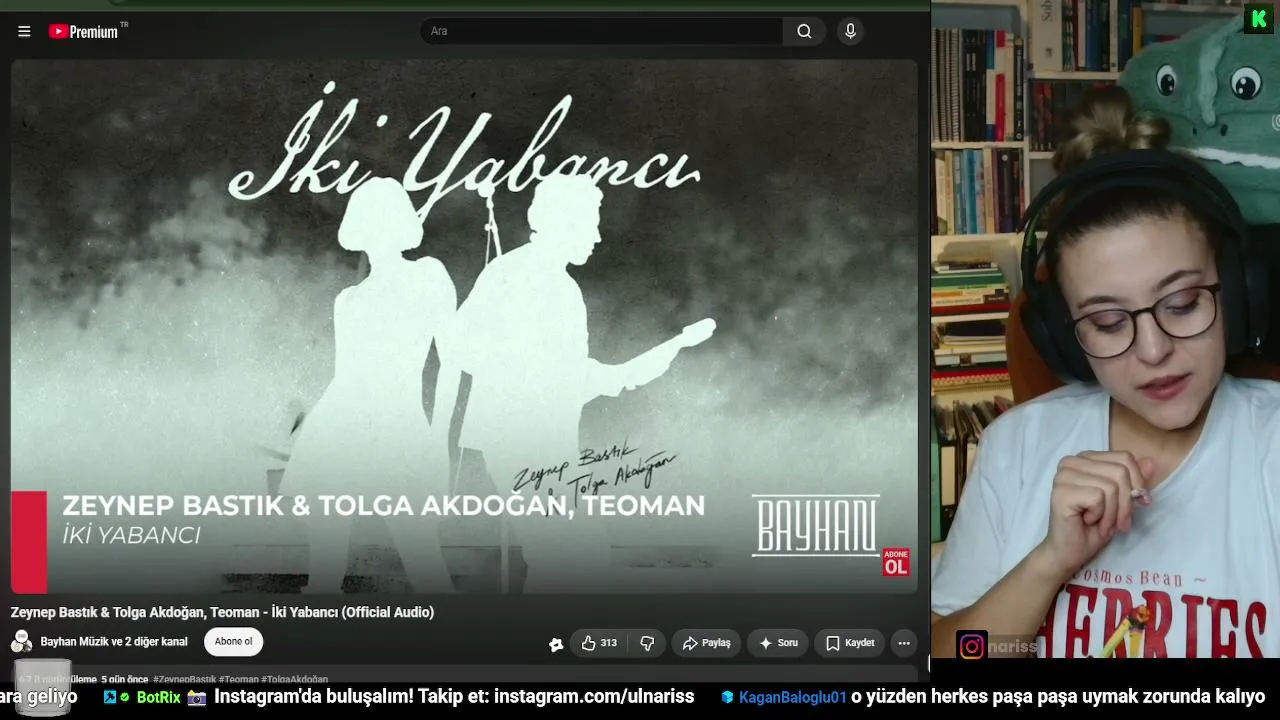Click the red 'Abone OL' overlay badge

click(x=895, y=562)
